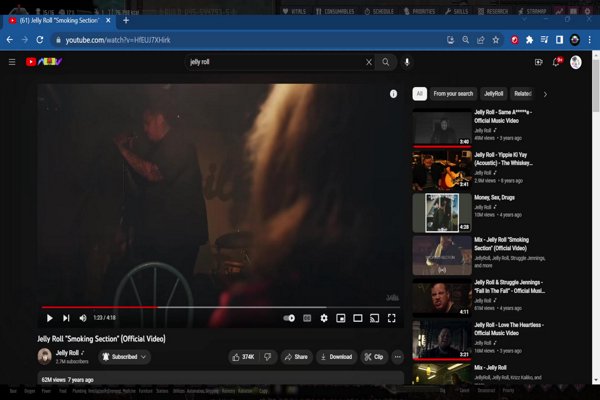600x400 pixels.
Task: Mute the video volume
Action: tap(83, 318)
